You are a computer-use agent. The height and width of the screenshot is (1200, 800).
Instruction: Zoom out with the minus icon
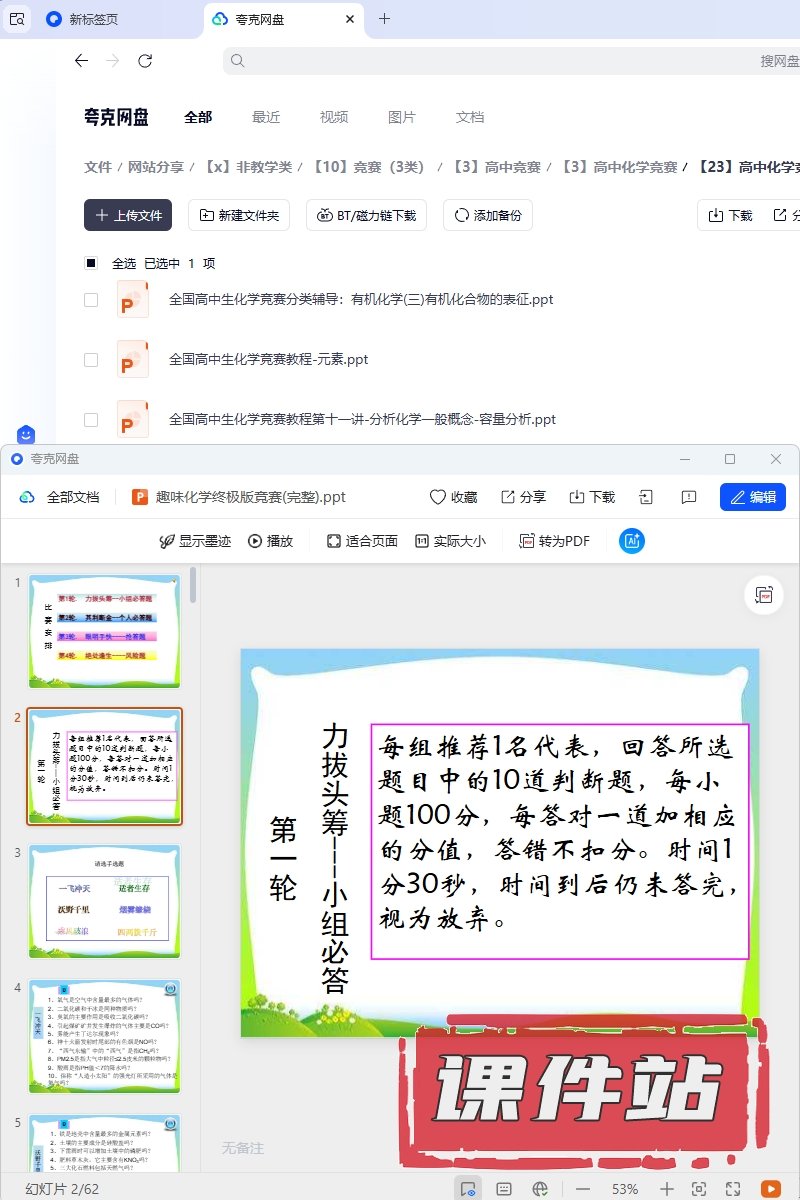pyautogui.click(x=583, y=1189)
